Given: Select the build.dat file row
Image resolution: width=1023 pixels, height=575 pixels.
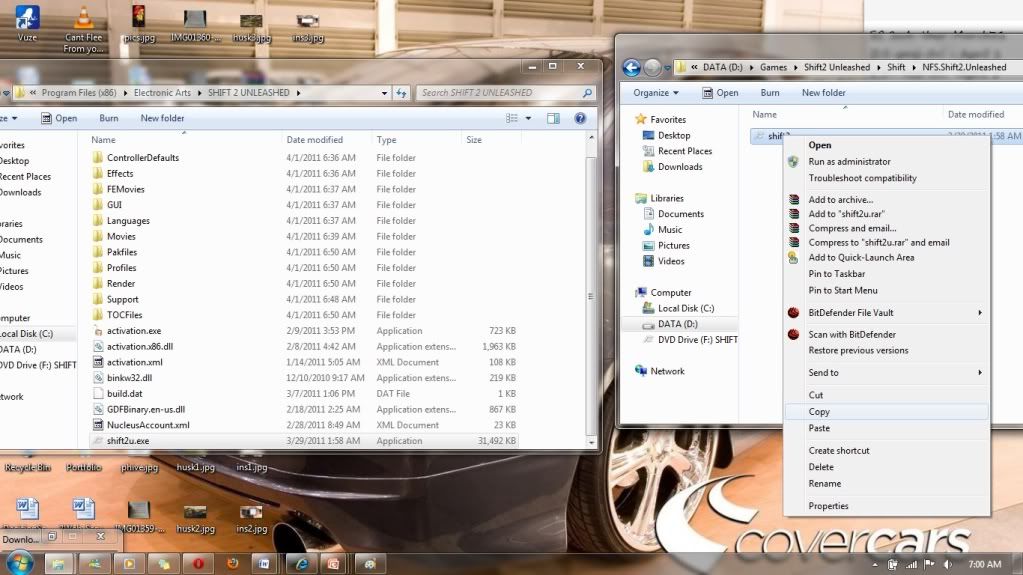Looking at the screenshot, I should coord(305,394).
